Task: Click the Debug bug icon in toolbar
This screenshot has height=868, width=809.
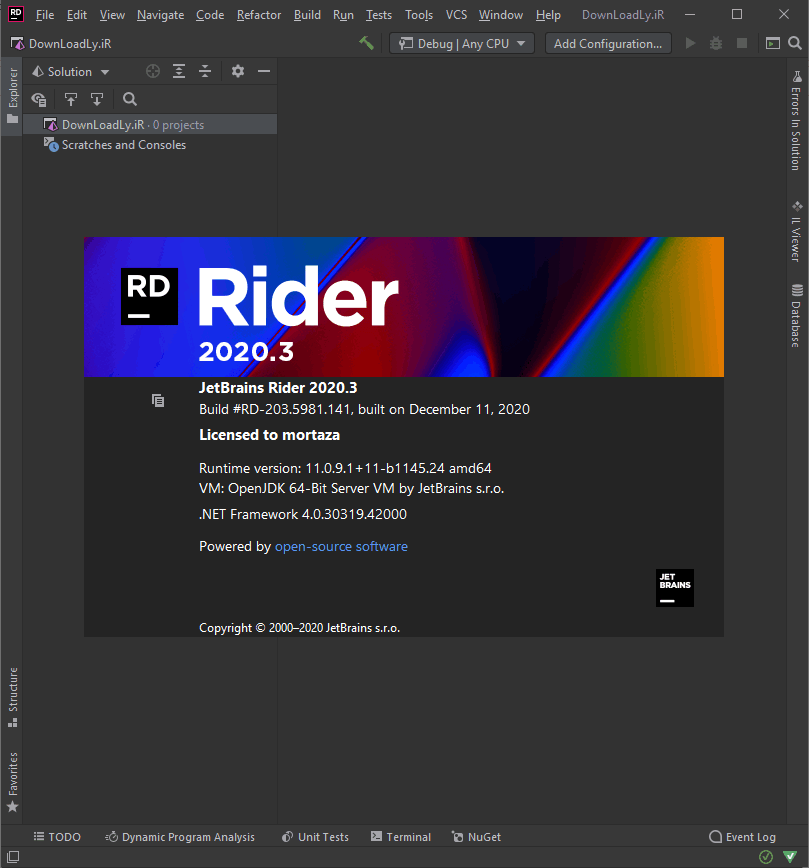Action: [x=716, y=43]
